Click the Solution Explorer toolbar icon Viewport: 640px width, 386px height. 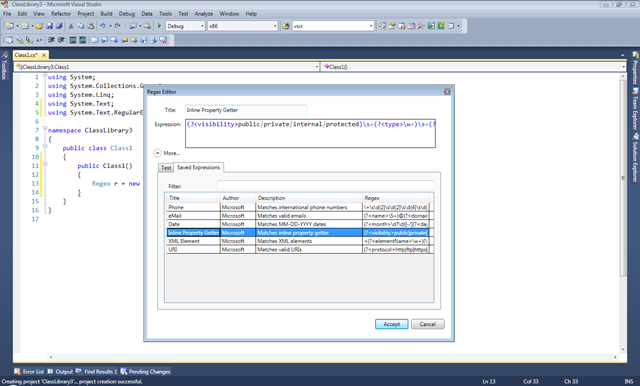pos(382,26)
